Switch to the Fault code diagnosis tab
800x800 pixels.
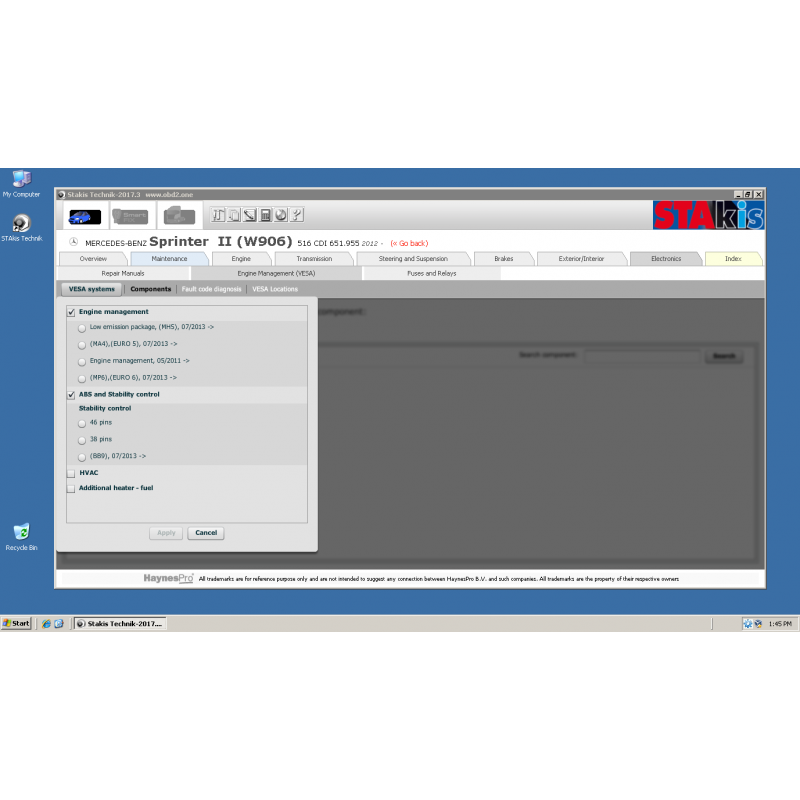211,289
